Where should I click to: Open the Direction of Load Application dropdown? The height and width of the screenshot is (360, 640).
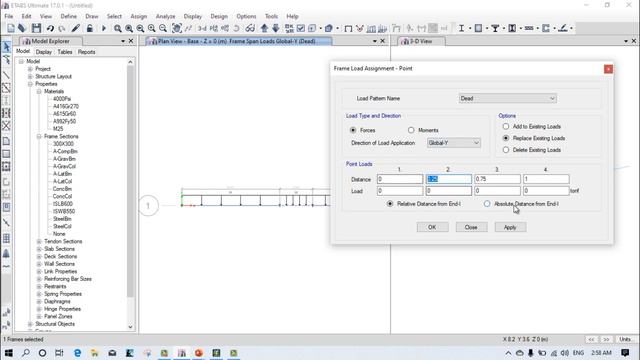(453, 143)
